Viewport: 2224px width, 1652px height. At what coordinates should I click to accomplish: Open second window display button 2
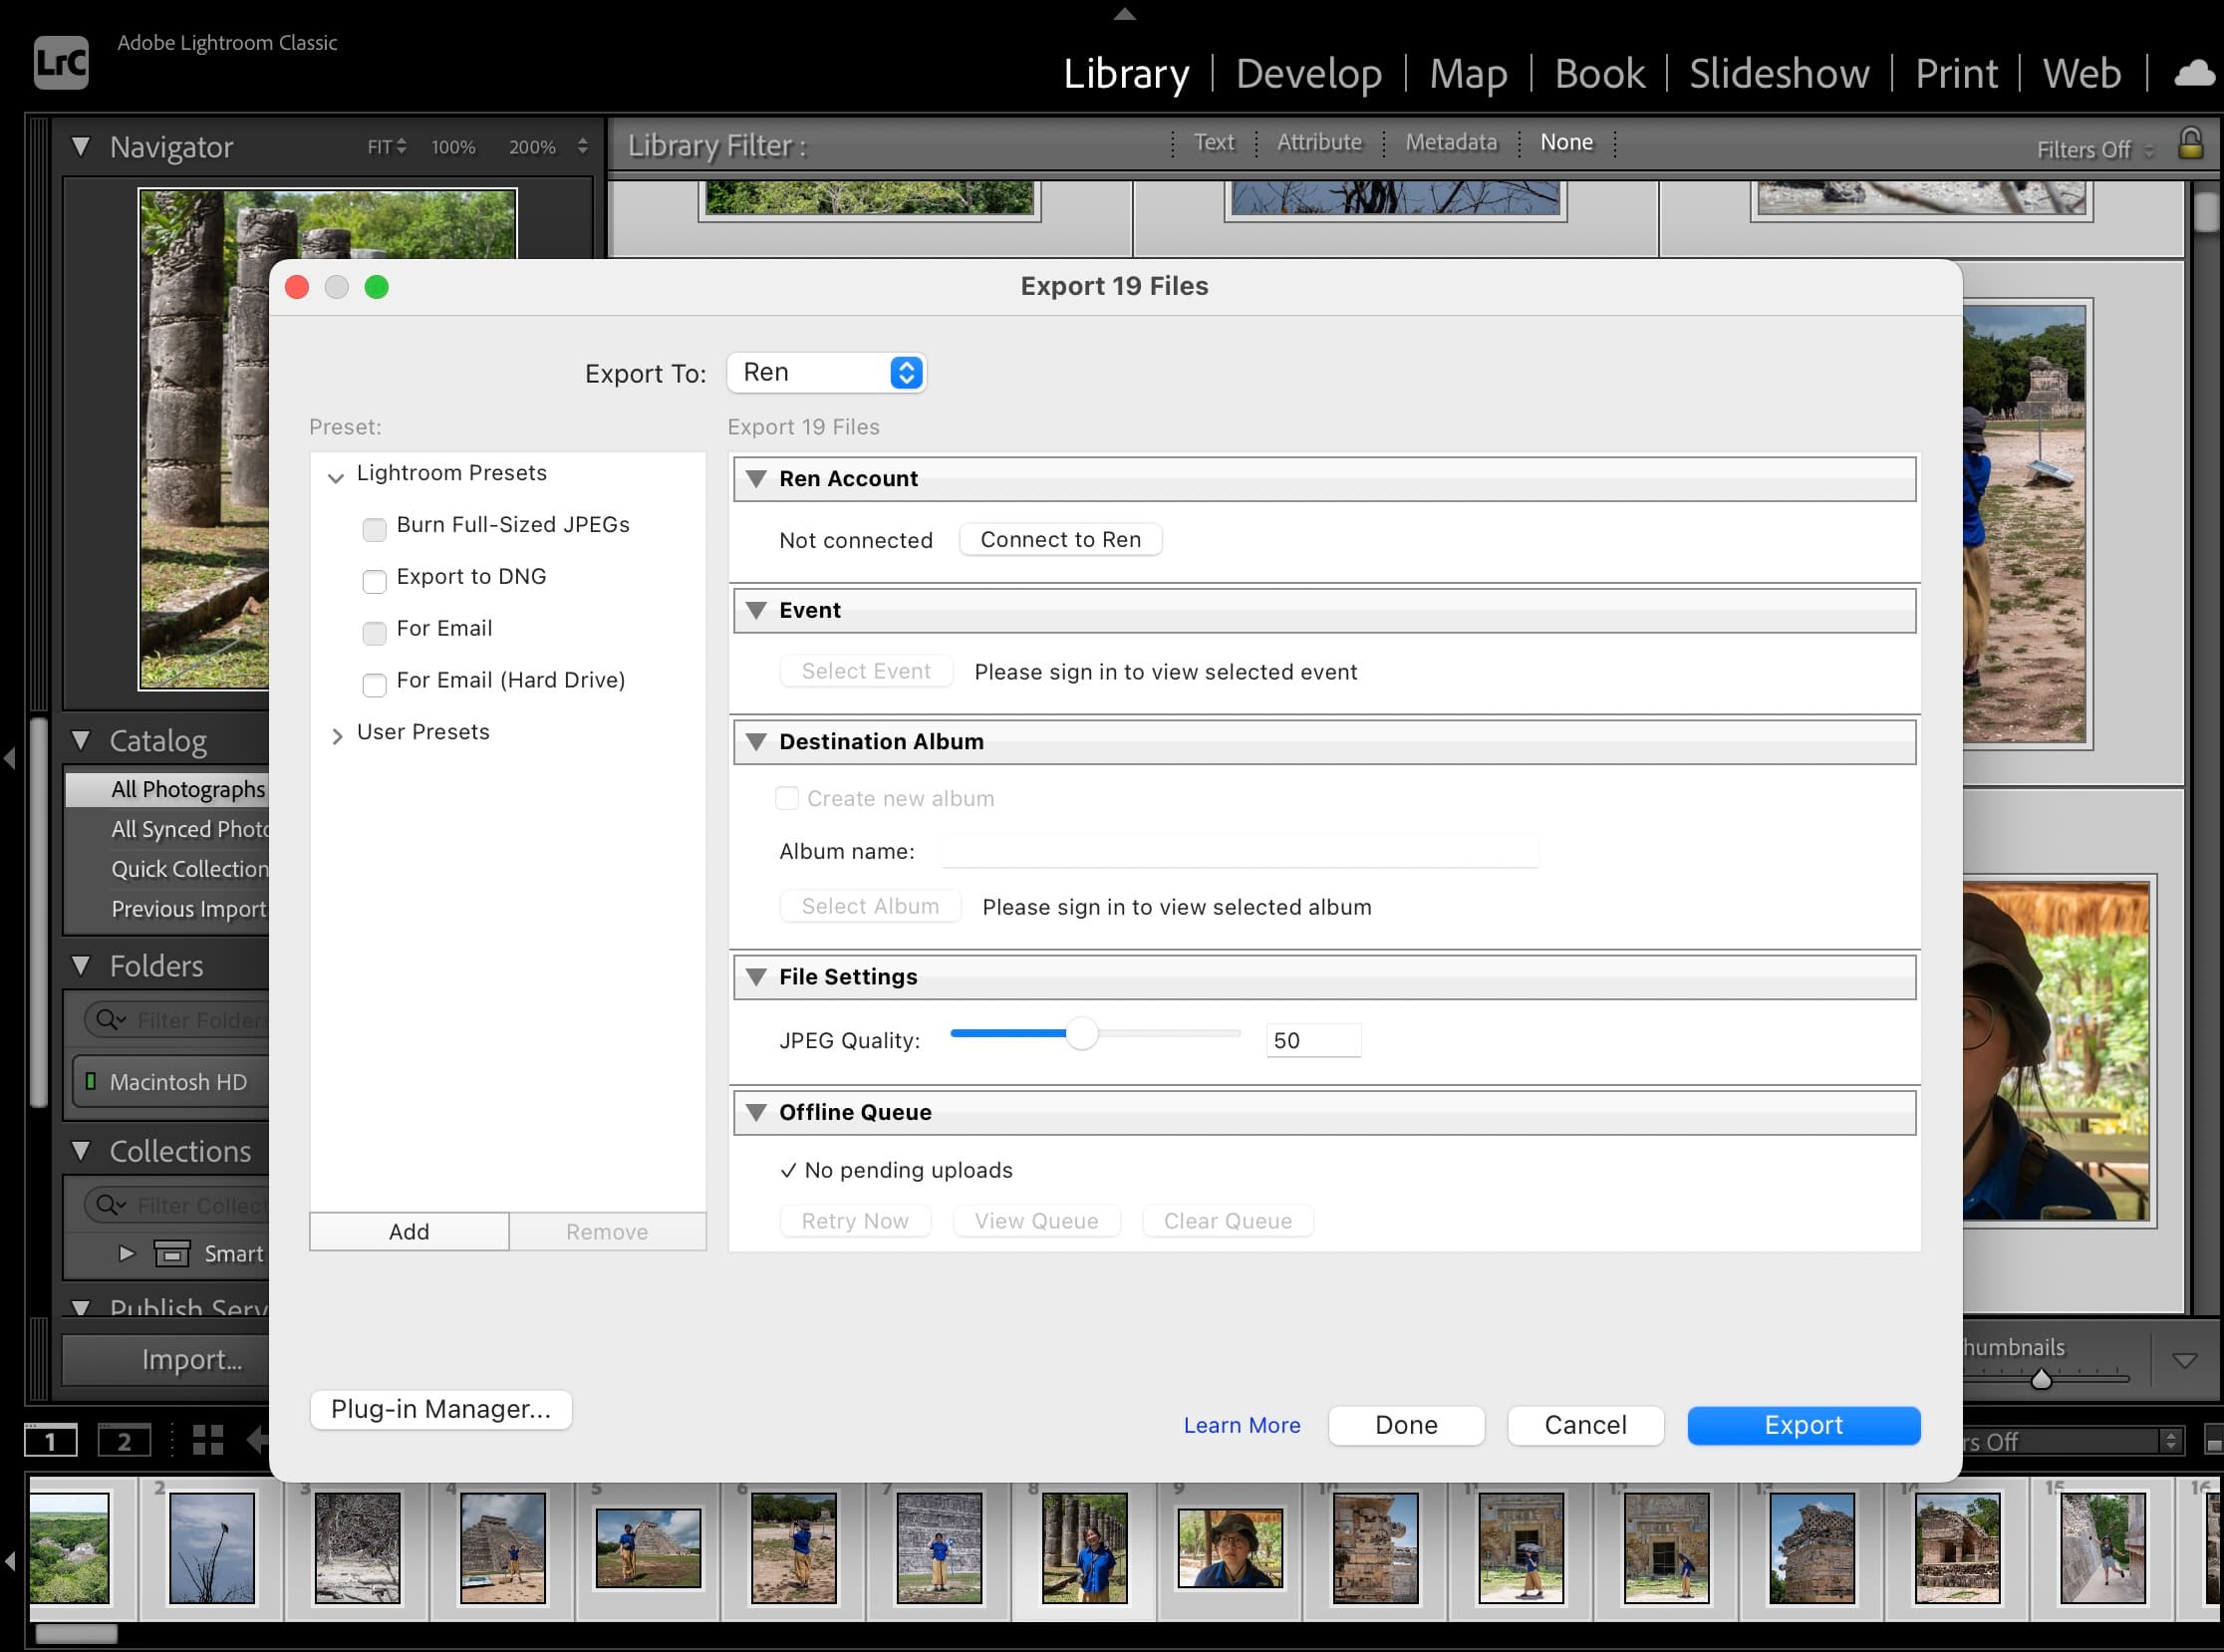click(124, 1440)
